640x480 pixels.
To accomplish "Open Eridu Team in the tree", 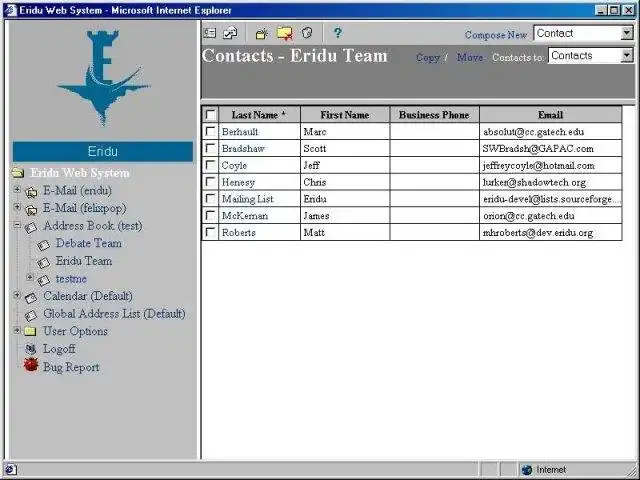I will click(x=84, y=261).
